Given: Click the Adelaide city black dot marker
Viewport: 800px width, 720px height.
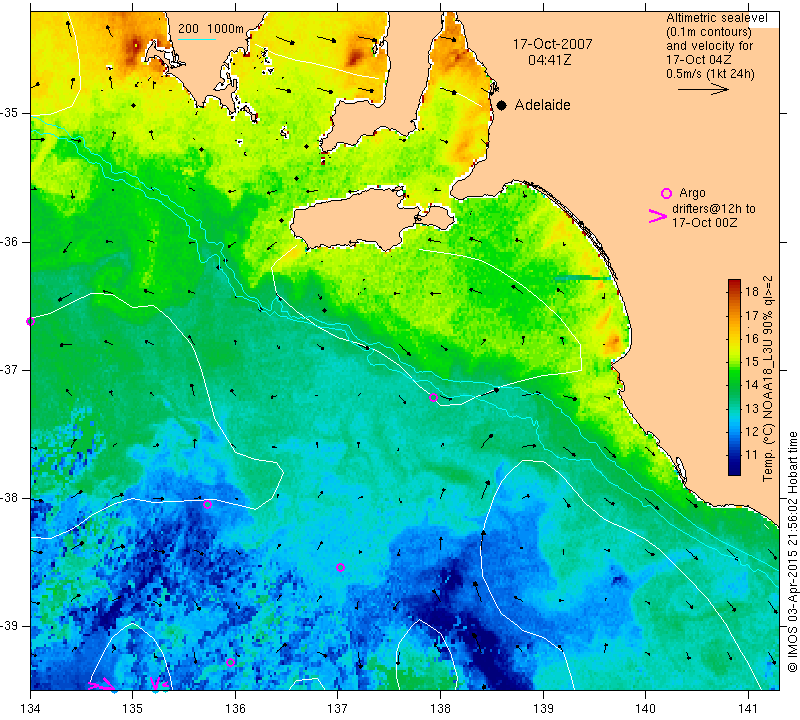Looking at the screenshot, I should (x=502, y=105).
